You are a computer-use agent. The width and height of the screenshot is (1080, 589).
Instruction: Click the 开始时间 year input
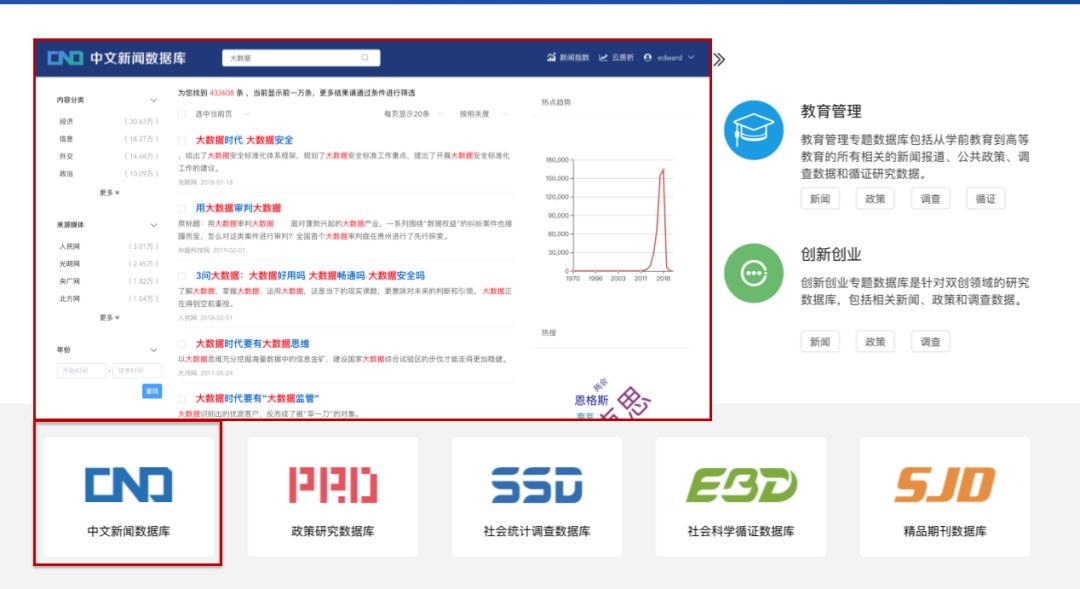click(x=81, y=371)
